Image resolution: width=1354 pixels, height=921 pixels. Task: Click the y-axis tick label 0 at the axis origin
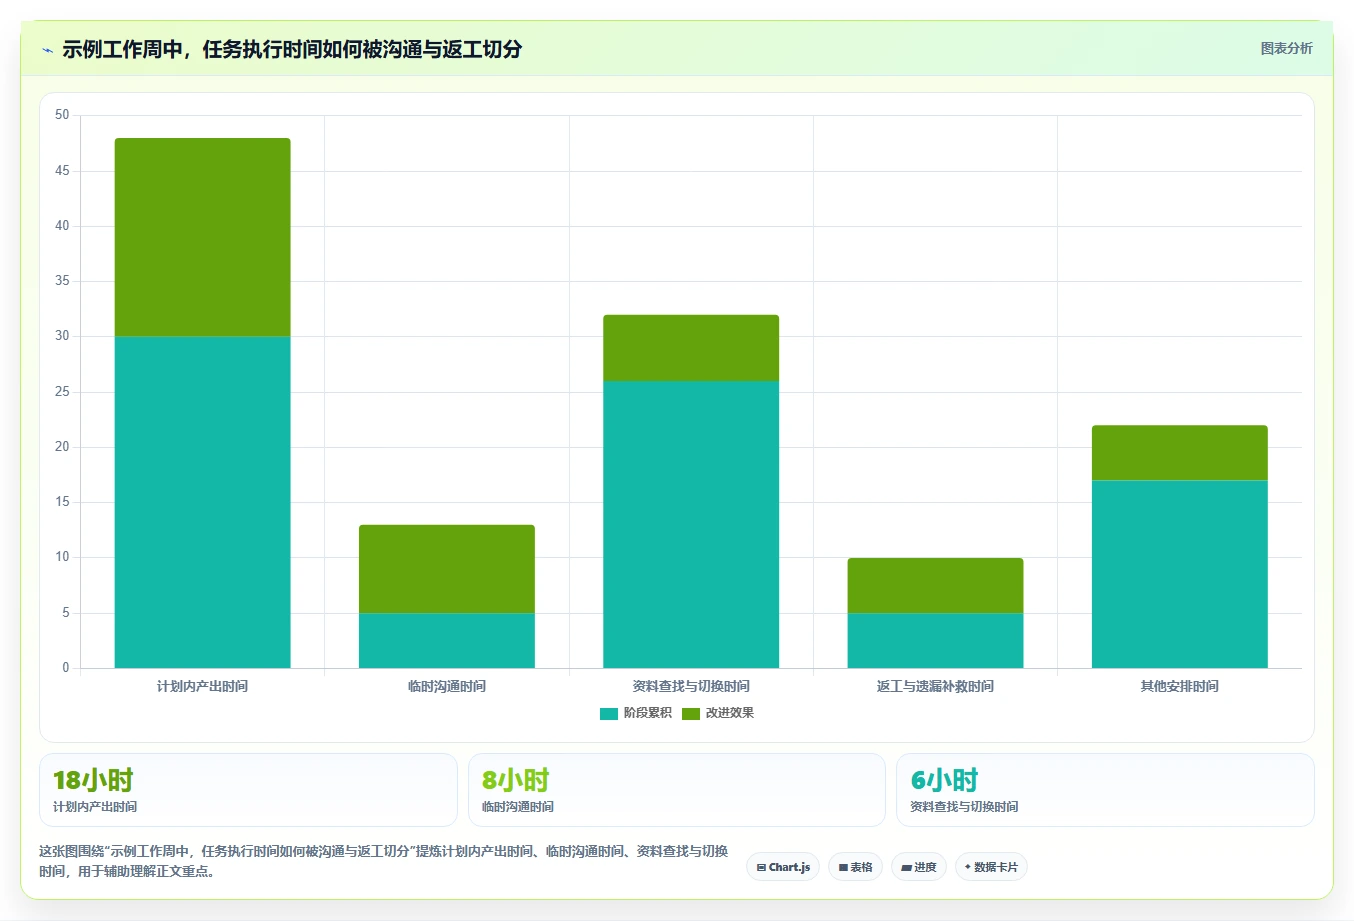66,667
